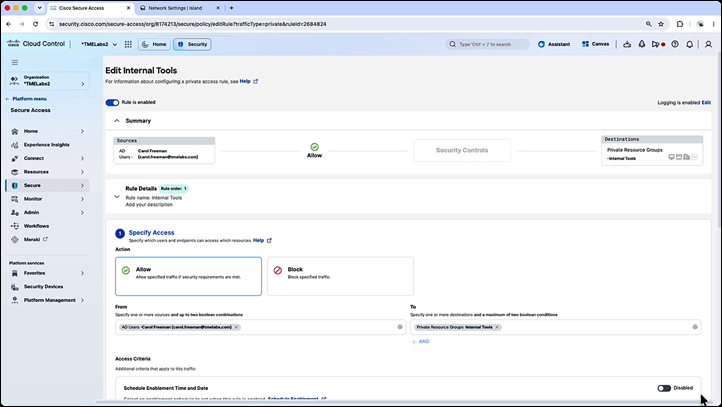Click the zoom magnifier icon in address bar
Image resolution: width=722 pixels, height=407 pixels.
point(648,24)
